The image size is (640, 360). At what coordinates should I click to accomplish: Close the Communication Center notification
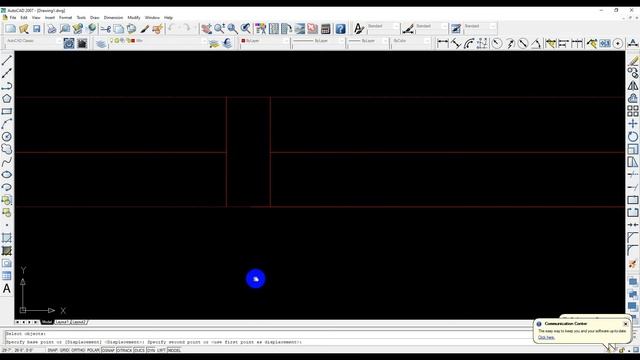626,324
